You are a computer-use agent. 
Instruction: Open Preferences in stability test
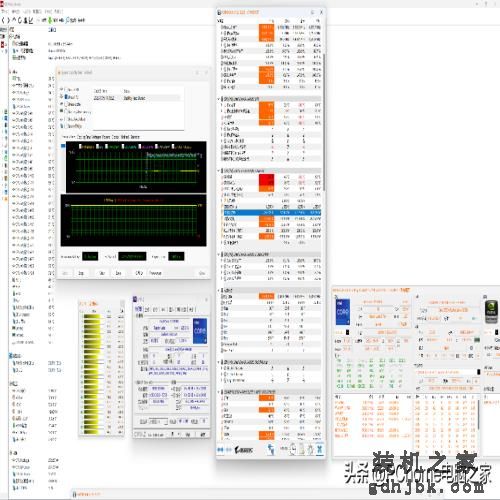click(155, 273)
